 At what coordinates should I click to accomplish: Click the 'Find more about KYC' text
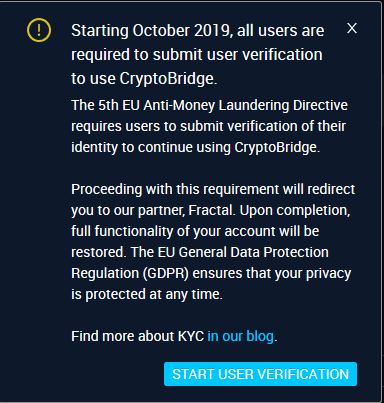[137, 336]
